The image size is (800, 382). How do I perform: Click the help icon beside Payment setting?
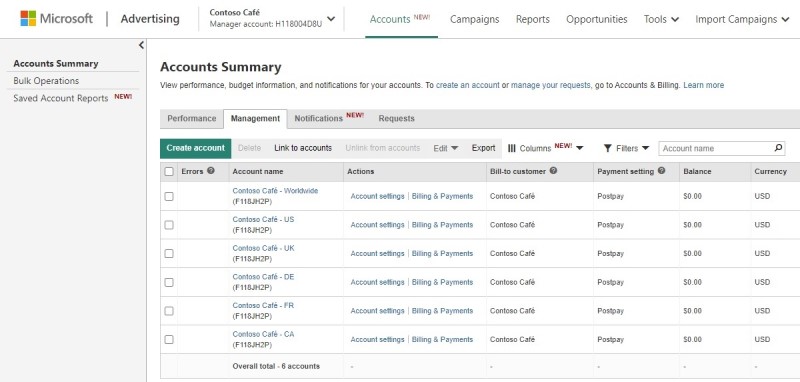pos(661,171)
